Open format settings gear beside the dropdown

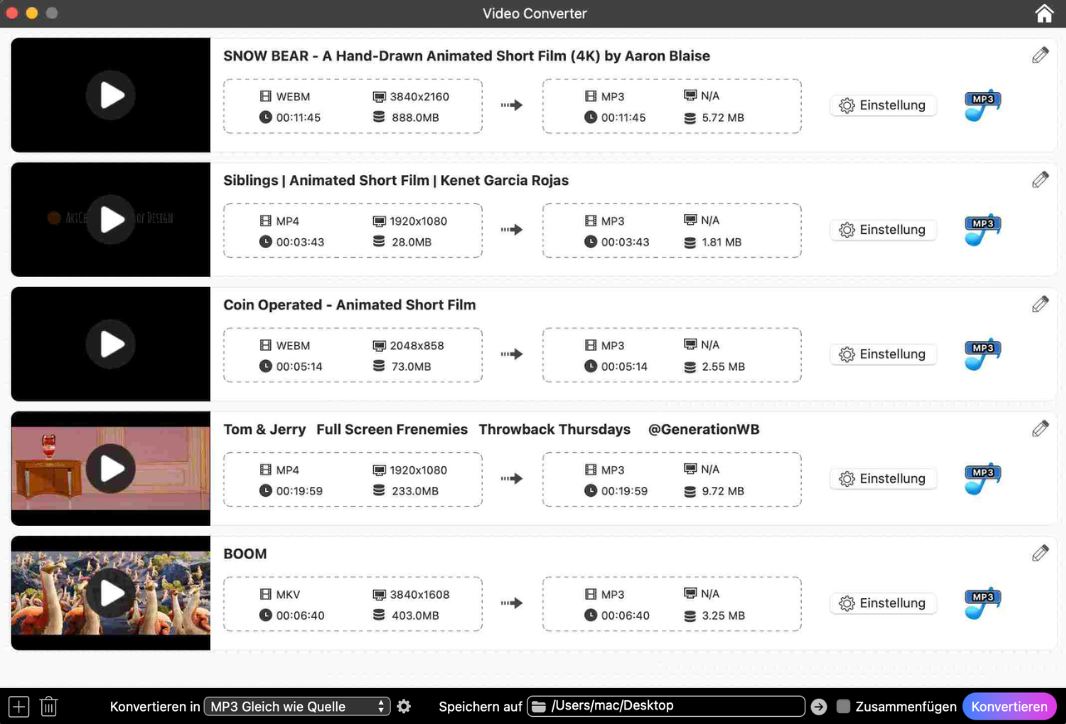[x=404, y=706]
